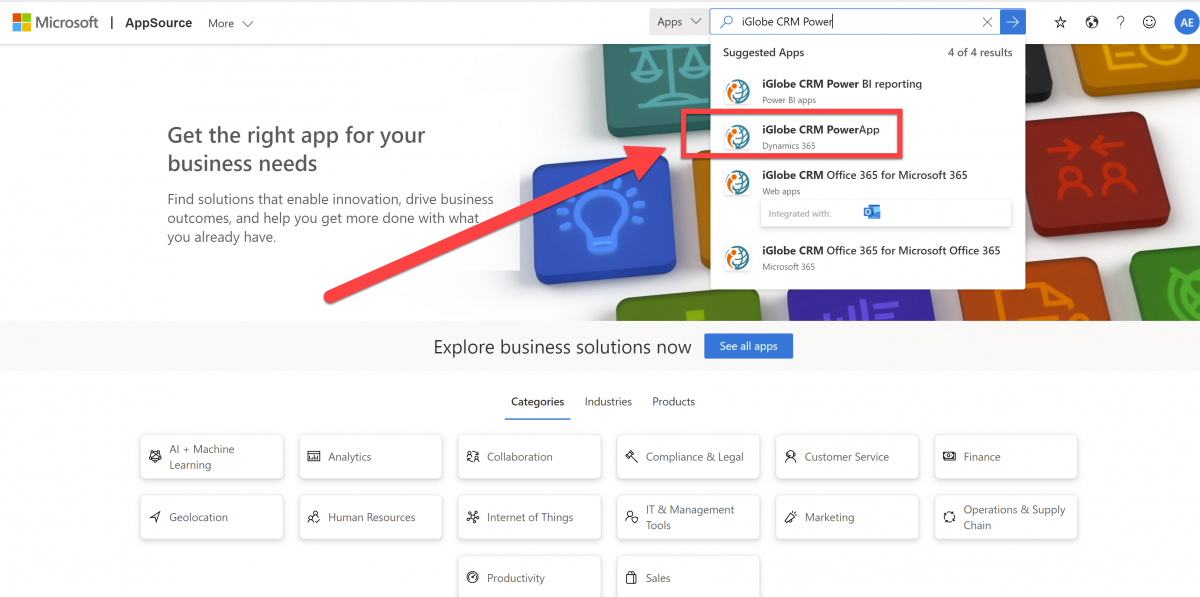Viewport: 1200px width, 597px height.
Task: Switch to the Categories tab
Action: coord(538,402)
